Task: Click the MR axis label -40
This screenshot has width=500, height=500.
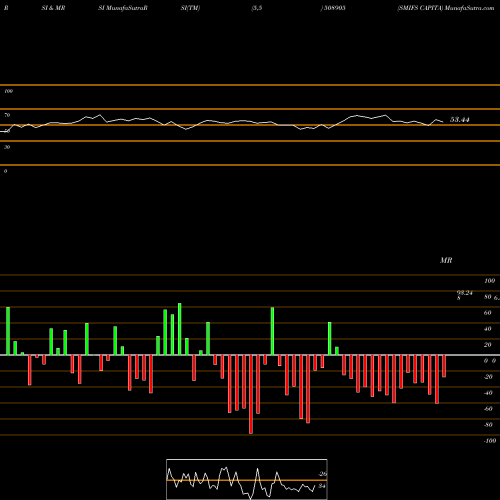Action: [488, 393]
